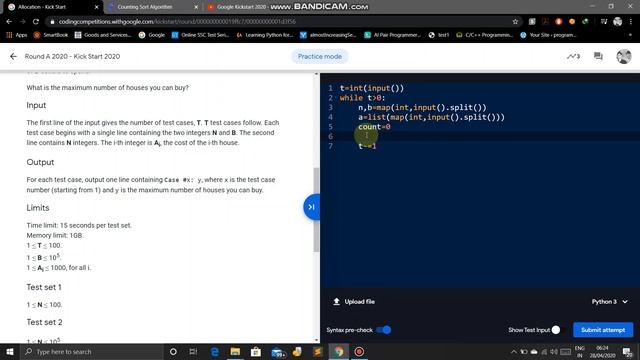Open the Apps bookmarks shortcut
Screen dimensions: 640x360
pyautogui.click(x=17, y=35)
